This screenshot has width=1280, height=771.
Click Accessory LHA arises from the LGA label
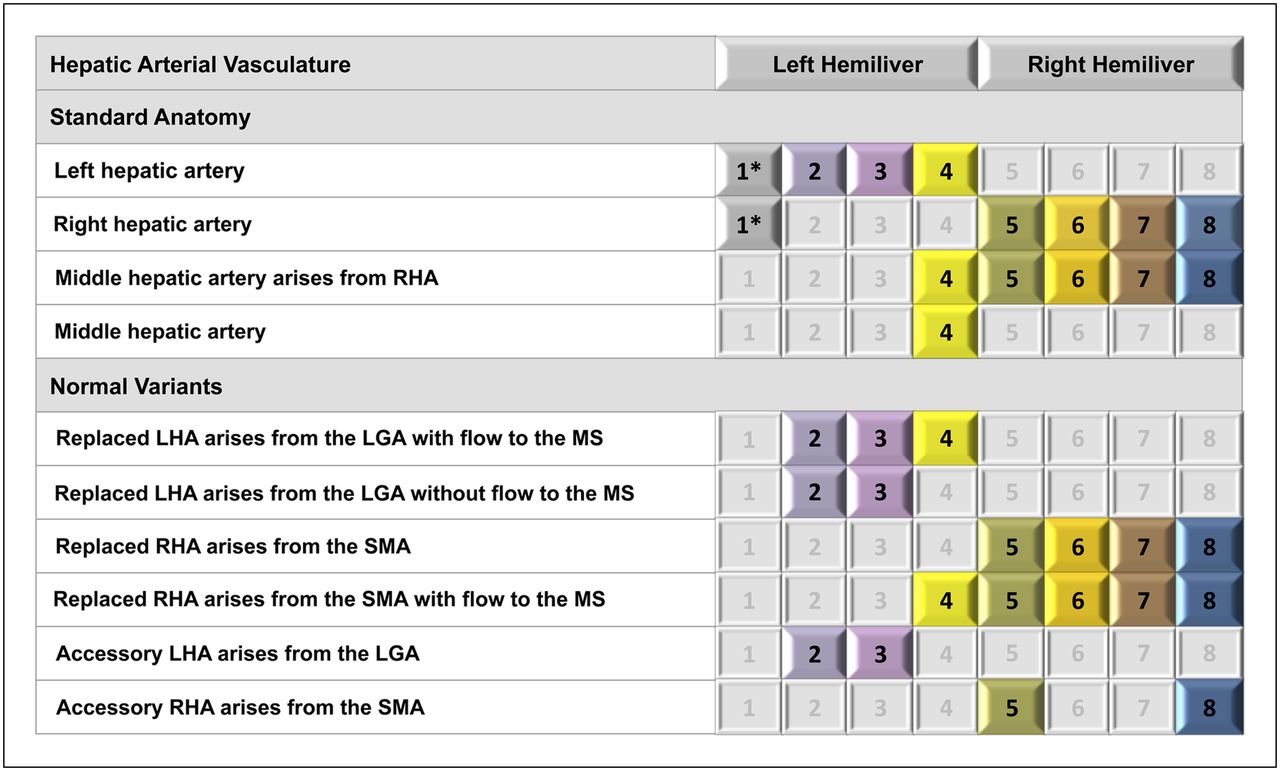coord(238,654)
